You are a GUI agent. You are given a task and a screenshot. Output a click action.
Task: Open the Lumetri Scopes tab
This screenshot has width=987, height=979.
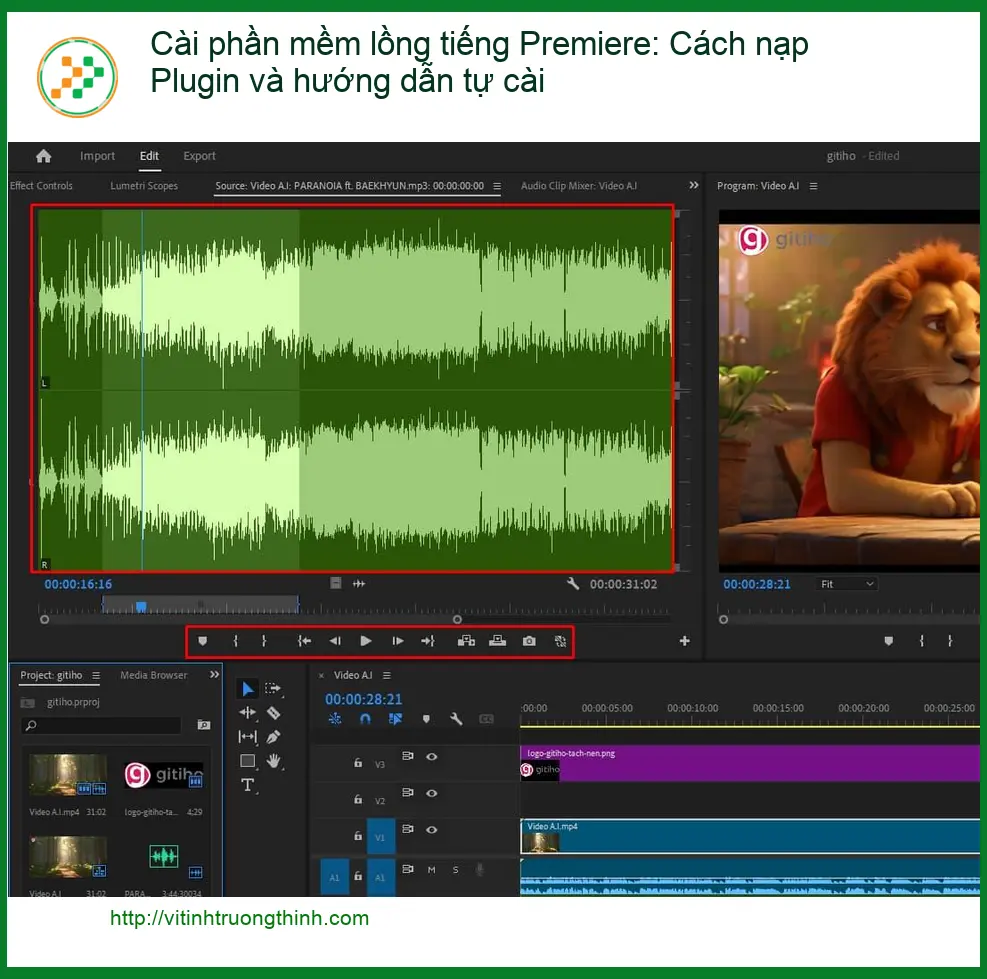(144, 186)
